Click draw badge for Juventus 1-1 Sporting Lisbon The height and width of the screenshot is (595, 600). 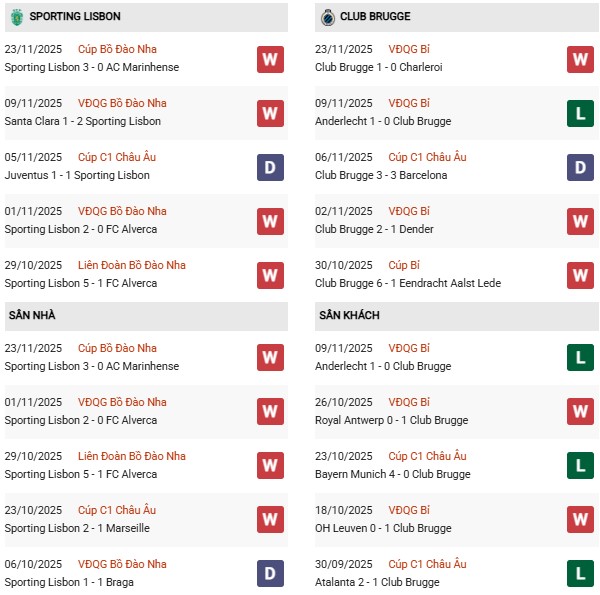270,167
